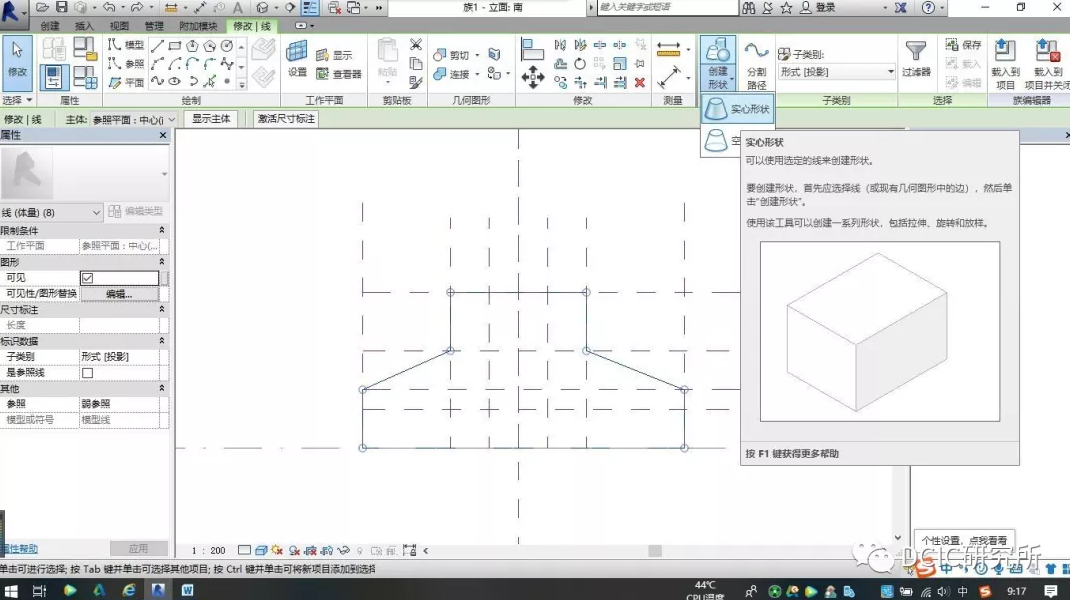Open the 主体 参照平面 dropdown
Screen dimensions: 1070x600
pos(134,119)
